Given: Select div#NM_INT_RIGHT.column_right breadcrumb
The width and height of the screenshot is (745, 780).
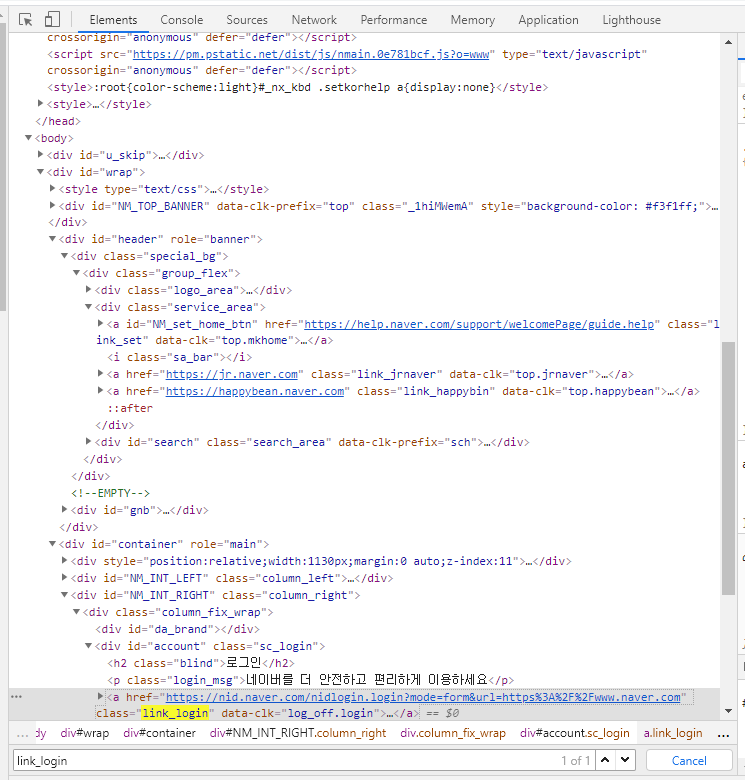Looking at the screenshot, I should (x=297, y=733).
